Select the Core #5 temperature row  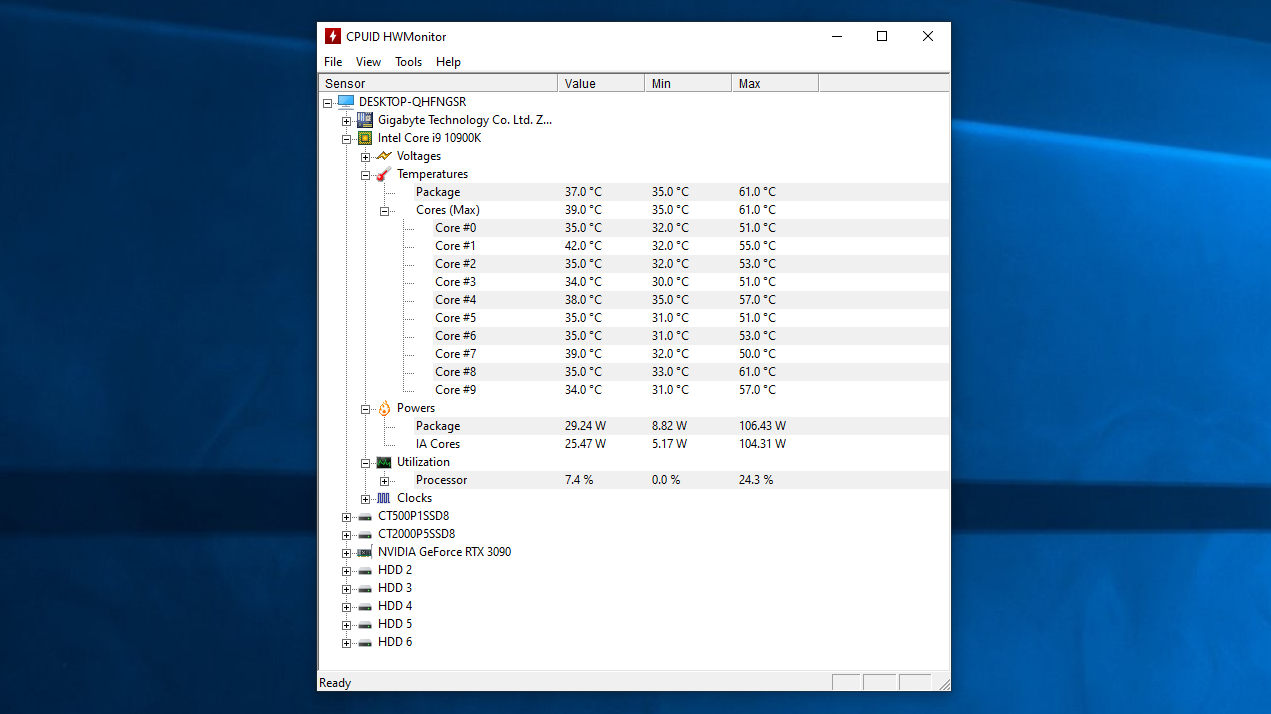coord(455,317)
